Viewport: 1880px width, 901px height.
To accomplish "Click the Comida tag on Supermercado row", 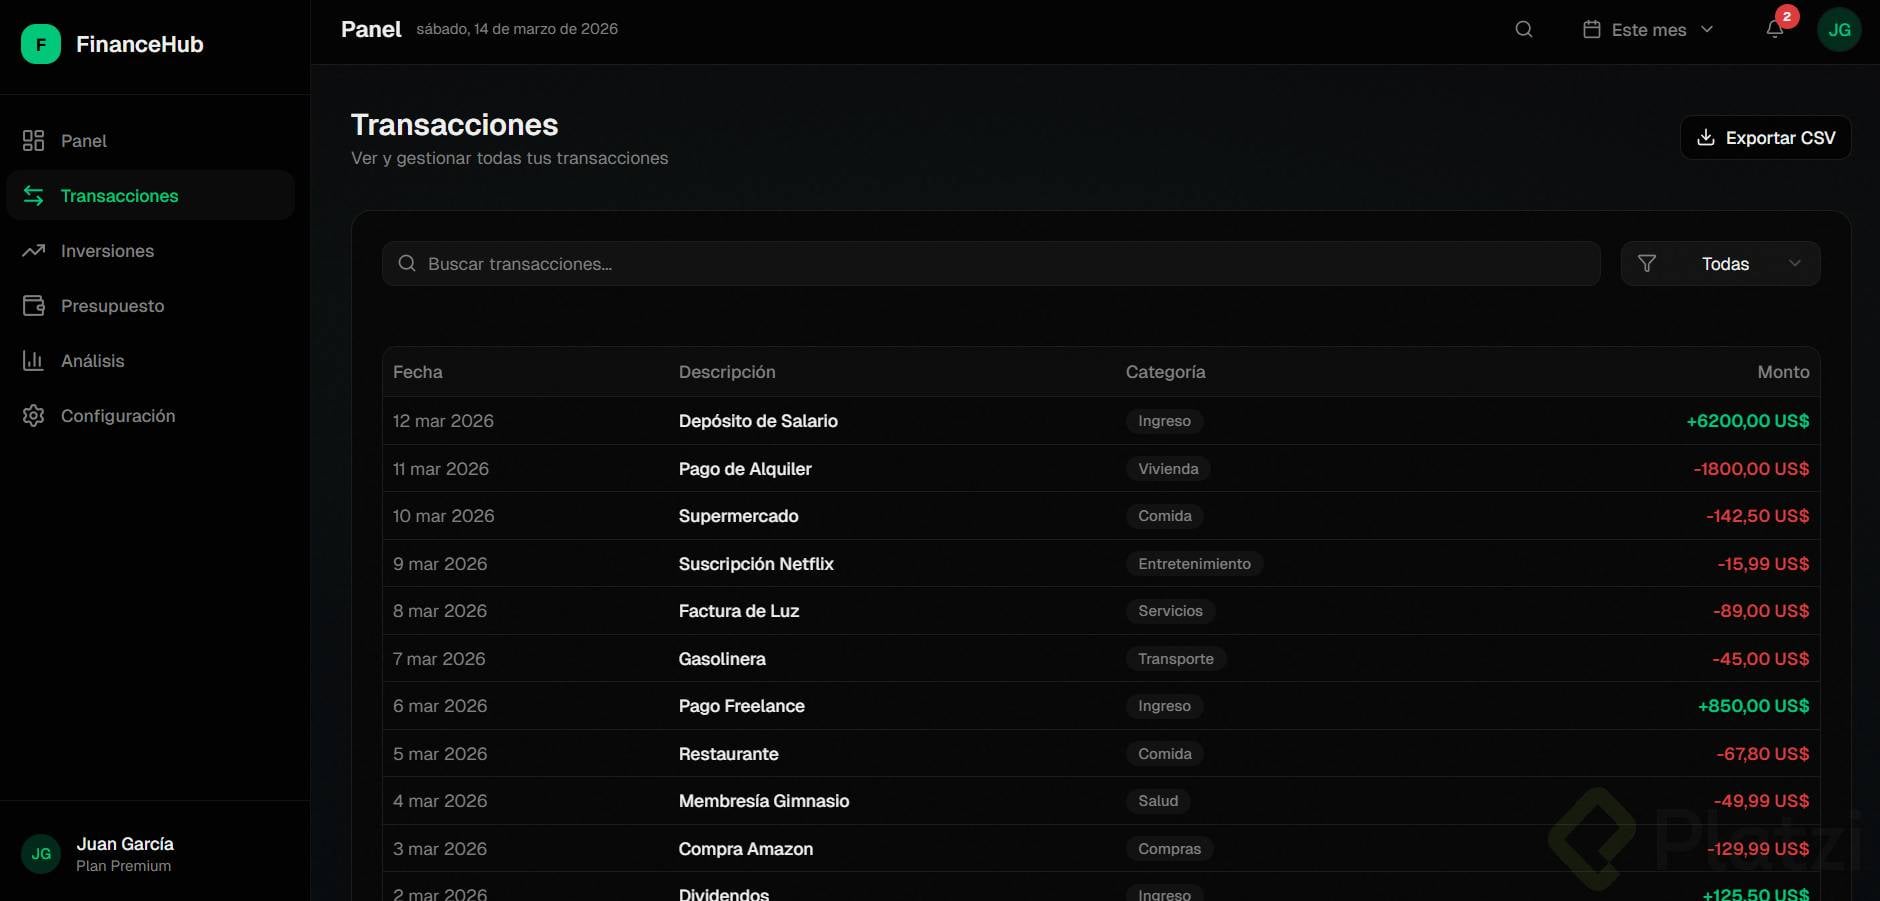I will pos(1165,516).
